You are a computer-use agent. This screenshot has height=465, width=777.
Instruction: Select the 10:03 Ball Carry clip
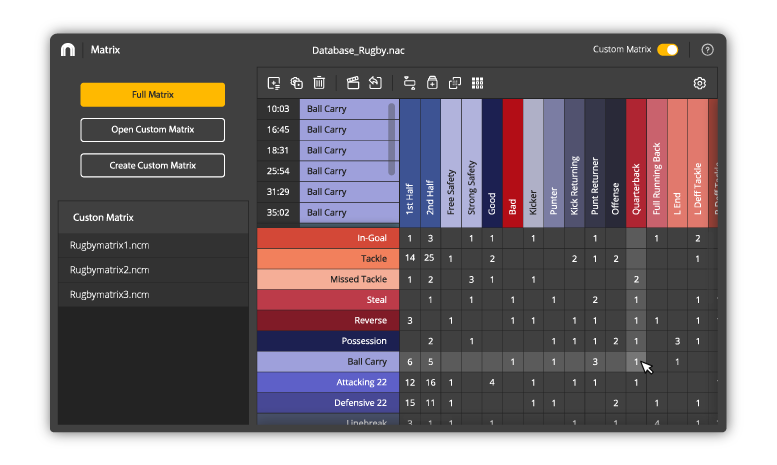pyautogui.click(x=340, y=109)
